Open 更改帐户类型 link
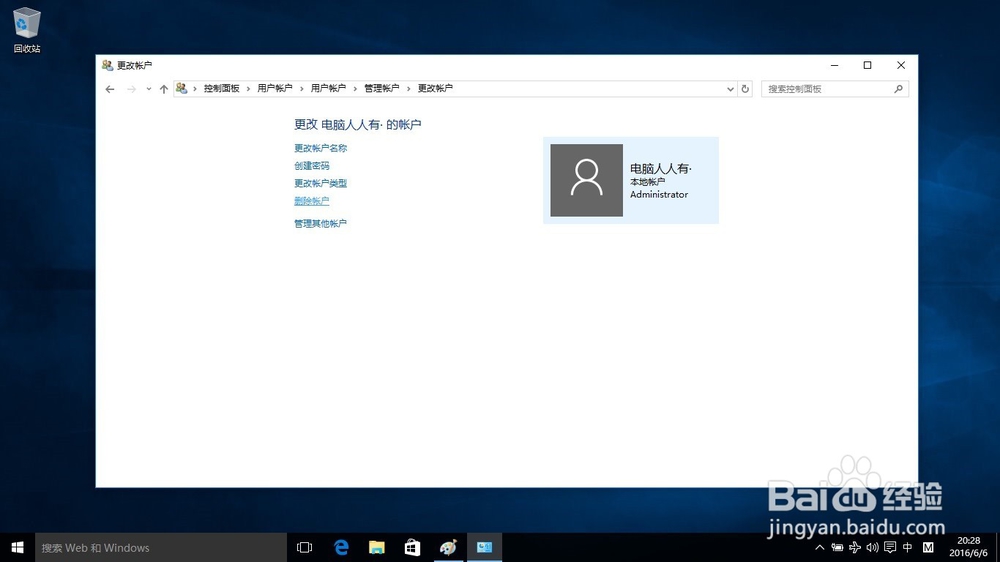1000x562 pixels. pos(320,183)
